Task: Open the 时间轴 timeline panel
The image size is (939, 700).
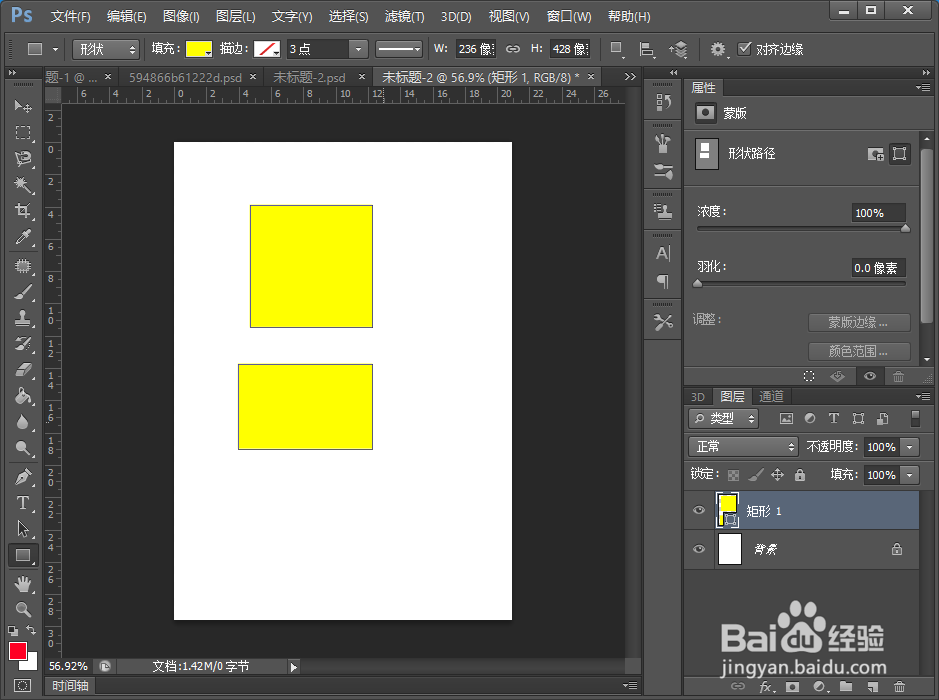Action: (70, 685)
